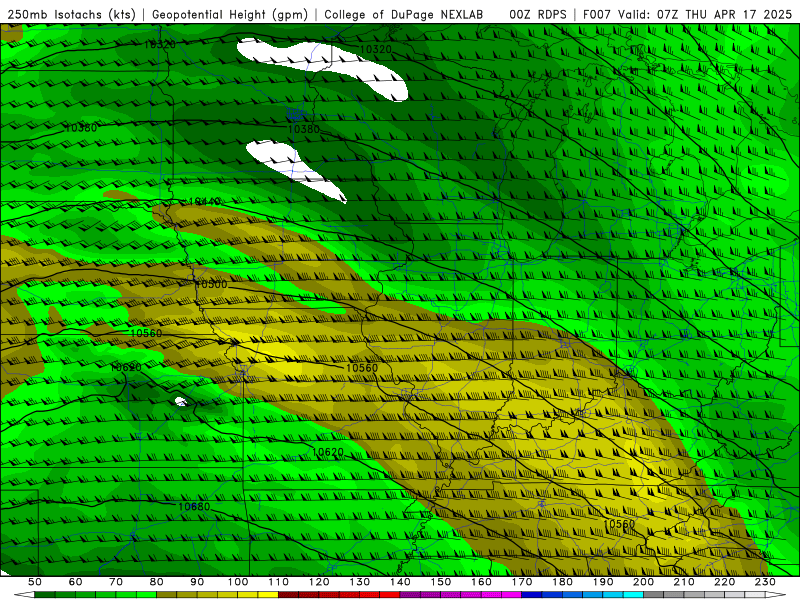The image size is (800, 600).
Task: Click the legend value 200
Action: click(643, 582)
